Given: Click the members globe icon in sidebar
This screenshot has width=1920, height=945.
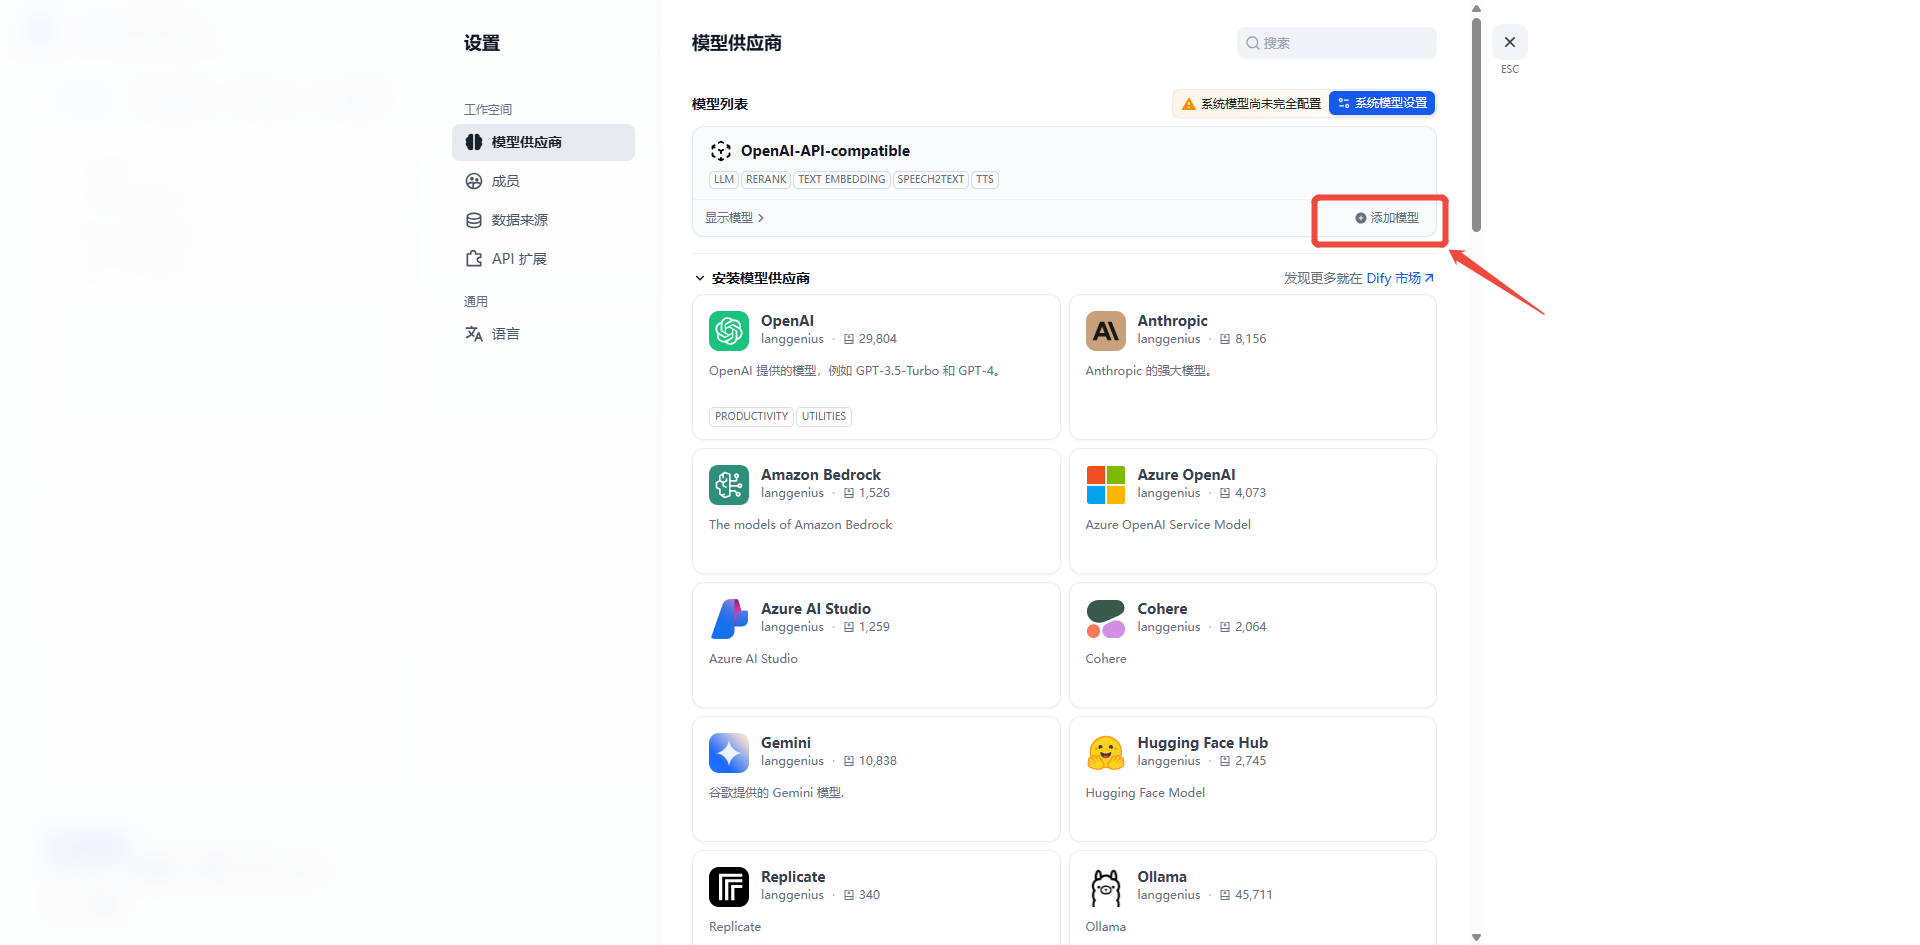Looking at the screenshot, I should [474, 181].
